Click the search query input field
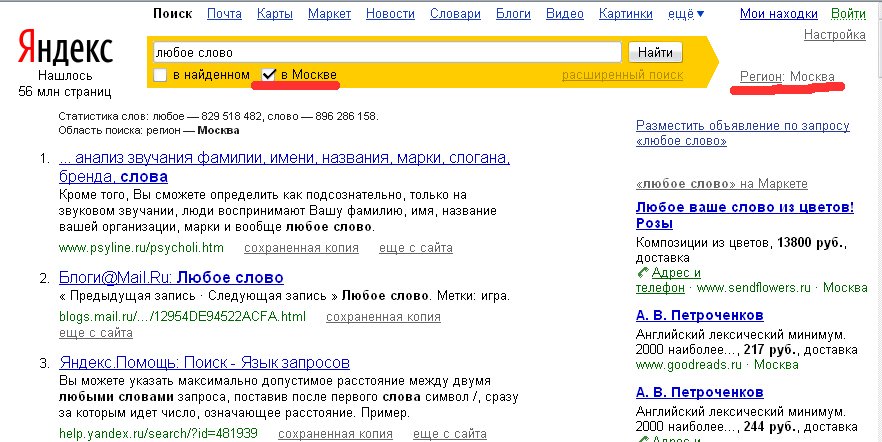This screenshot has height=442, width=882. pos(385,52)
